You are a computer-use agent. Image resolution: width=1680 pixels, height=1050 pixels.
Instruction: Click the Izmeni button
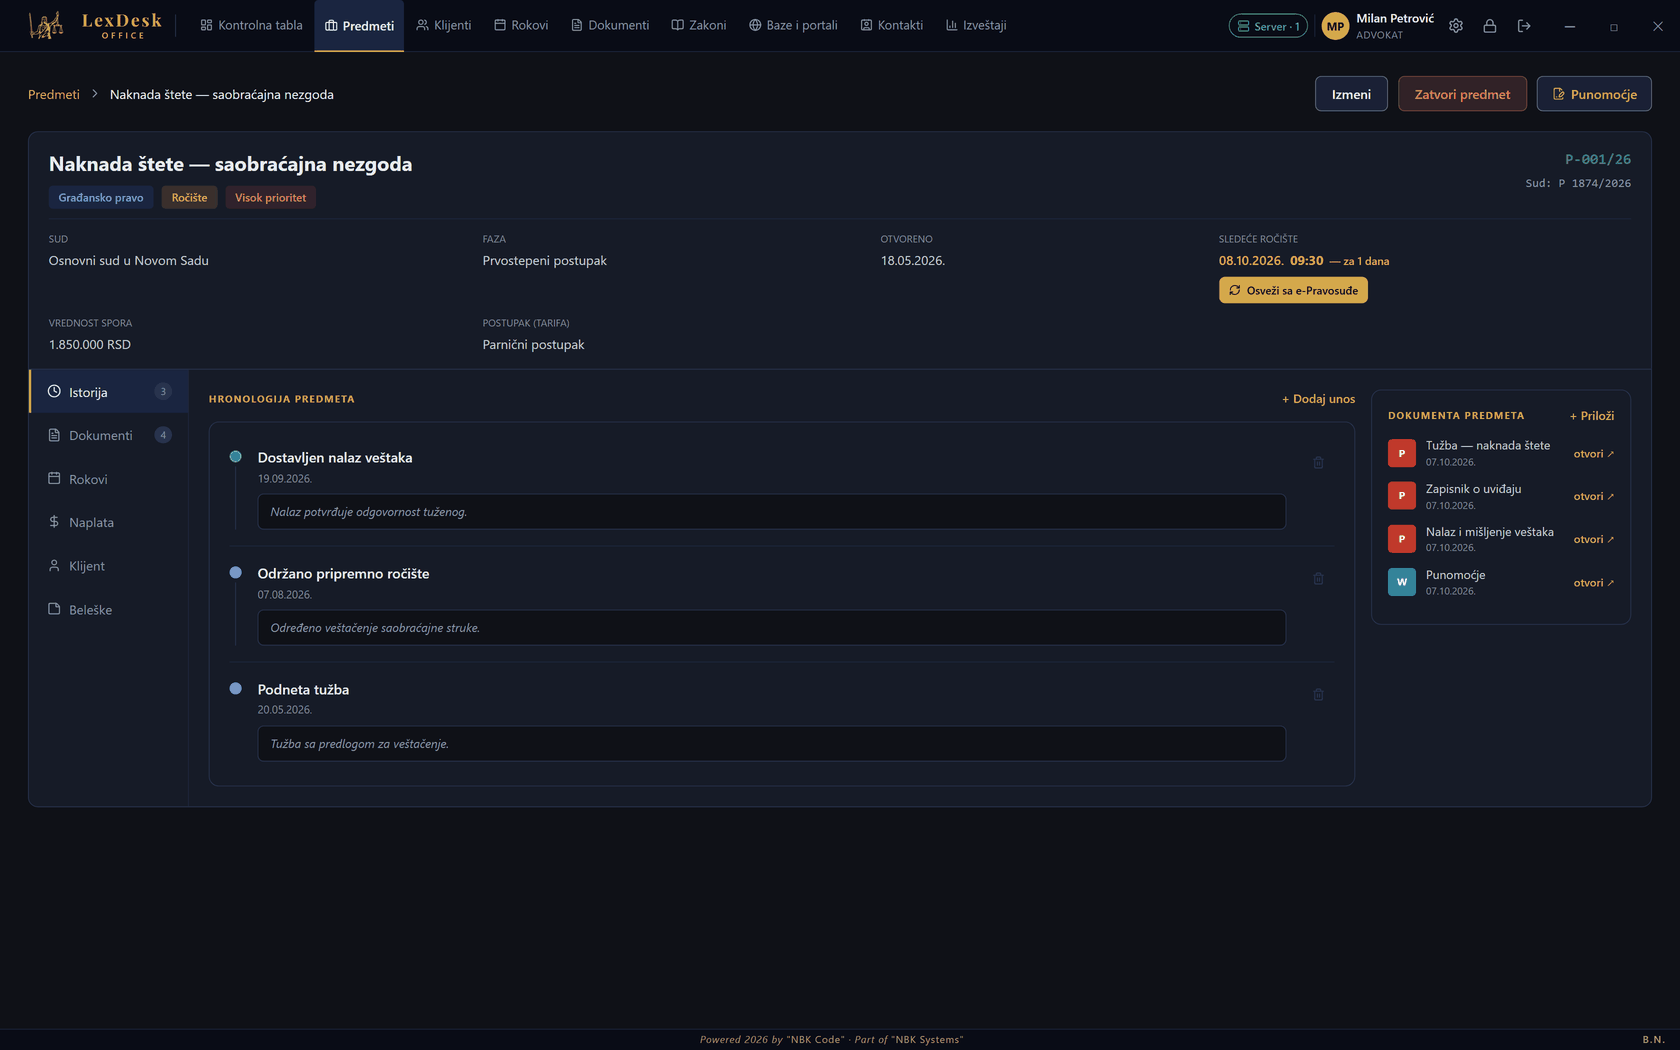tap(1351, 94)
